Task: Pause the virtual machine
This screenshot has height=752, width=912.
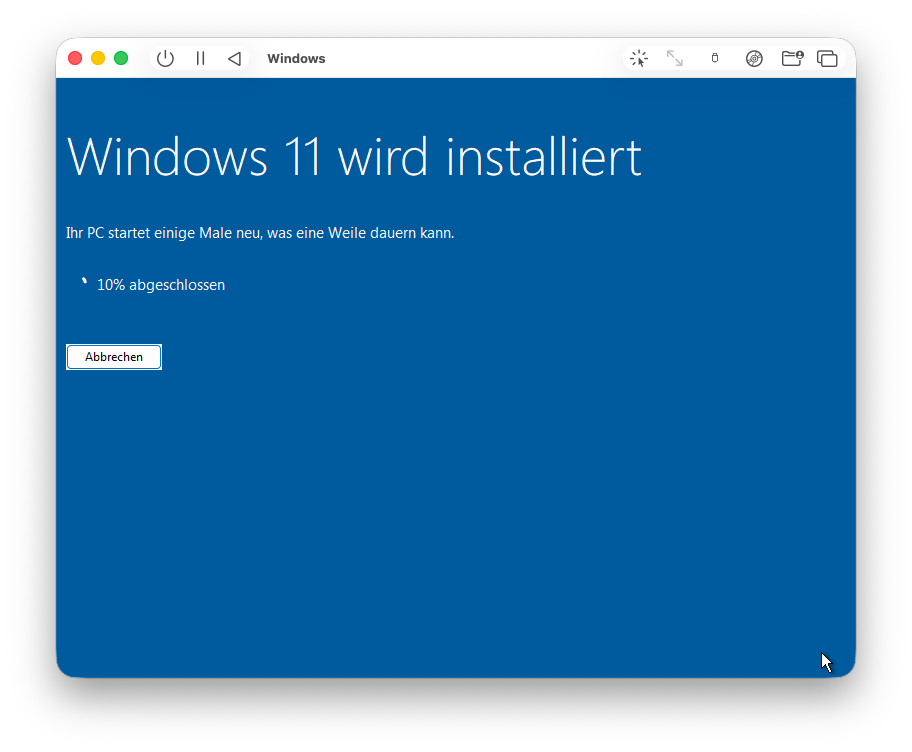Action: (200, 59)
